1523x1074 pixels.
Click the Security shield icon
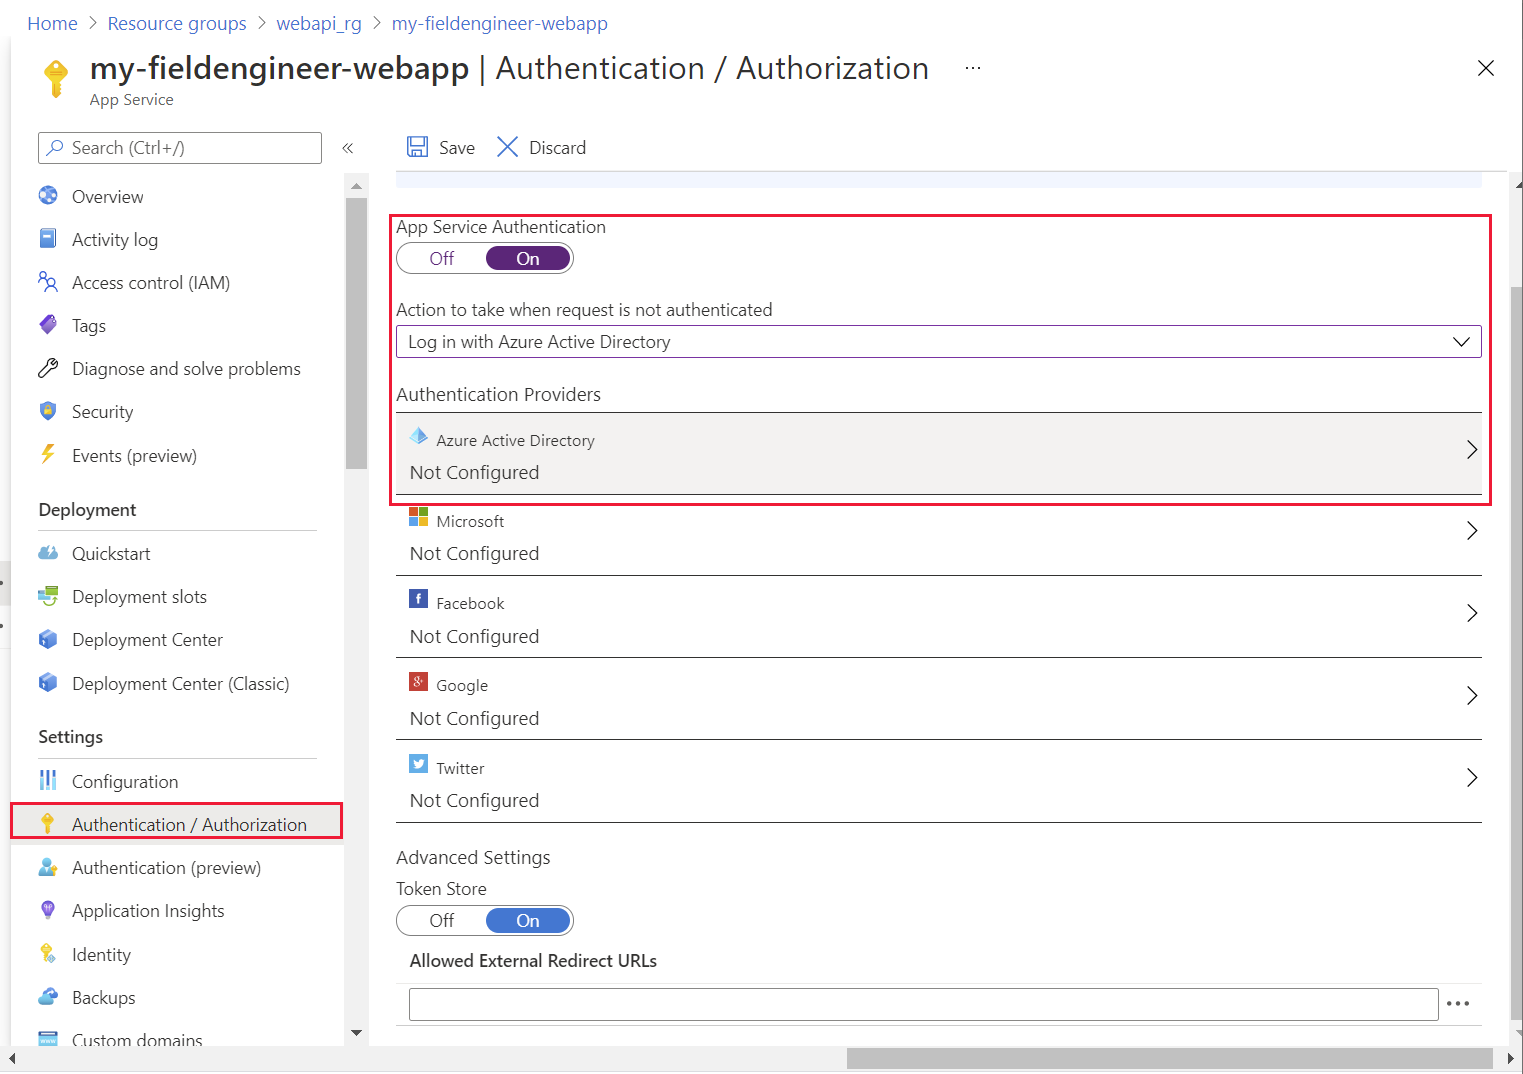pos(48,411)
